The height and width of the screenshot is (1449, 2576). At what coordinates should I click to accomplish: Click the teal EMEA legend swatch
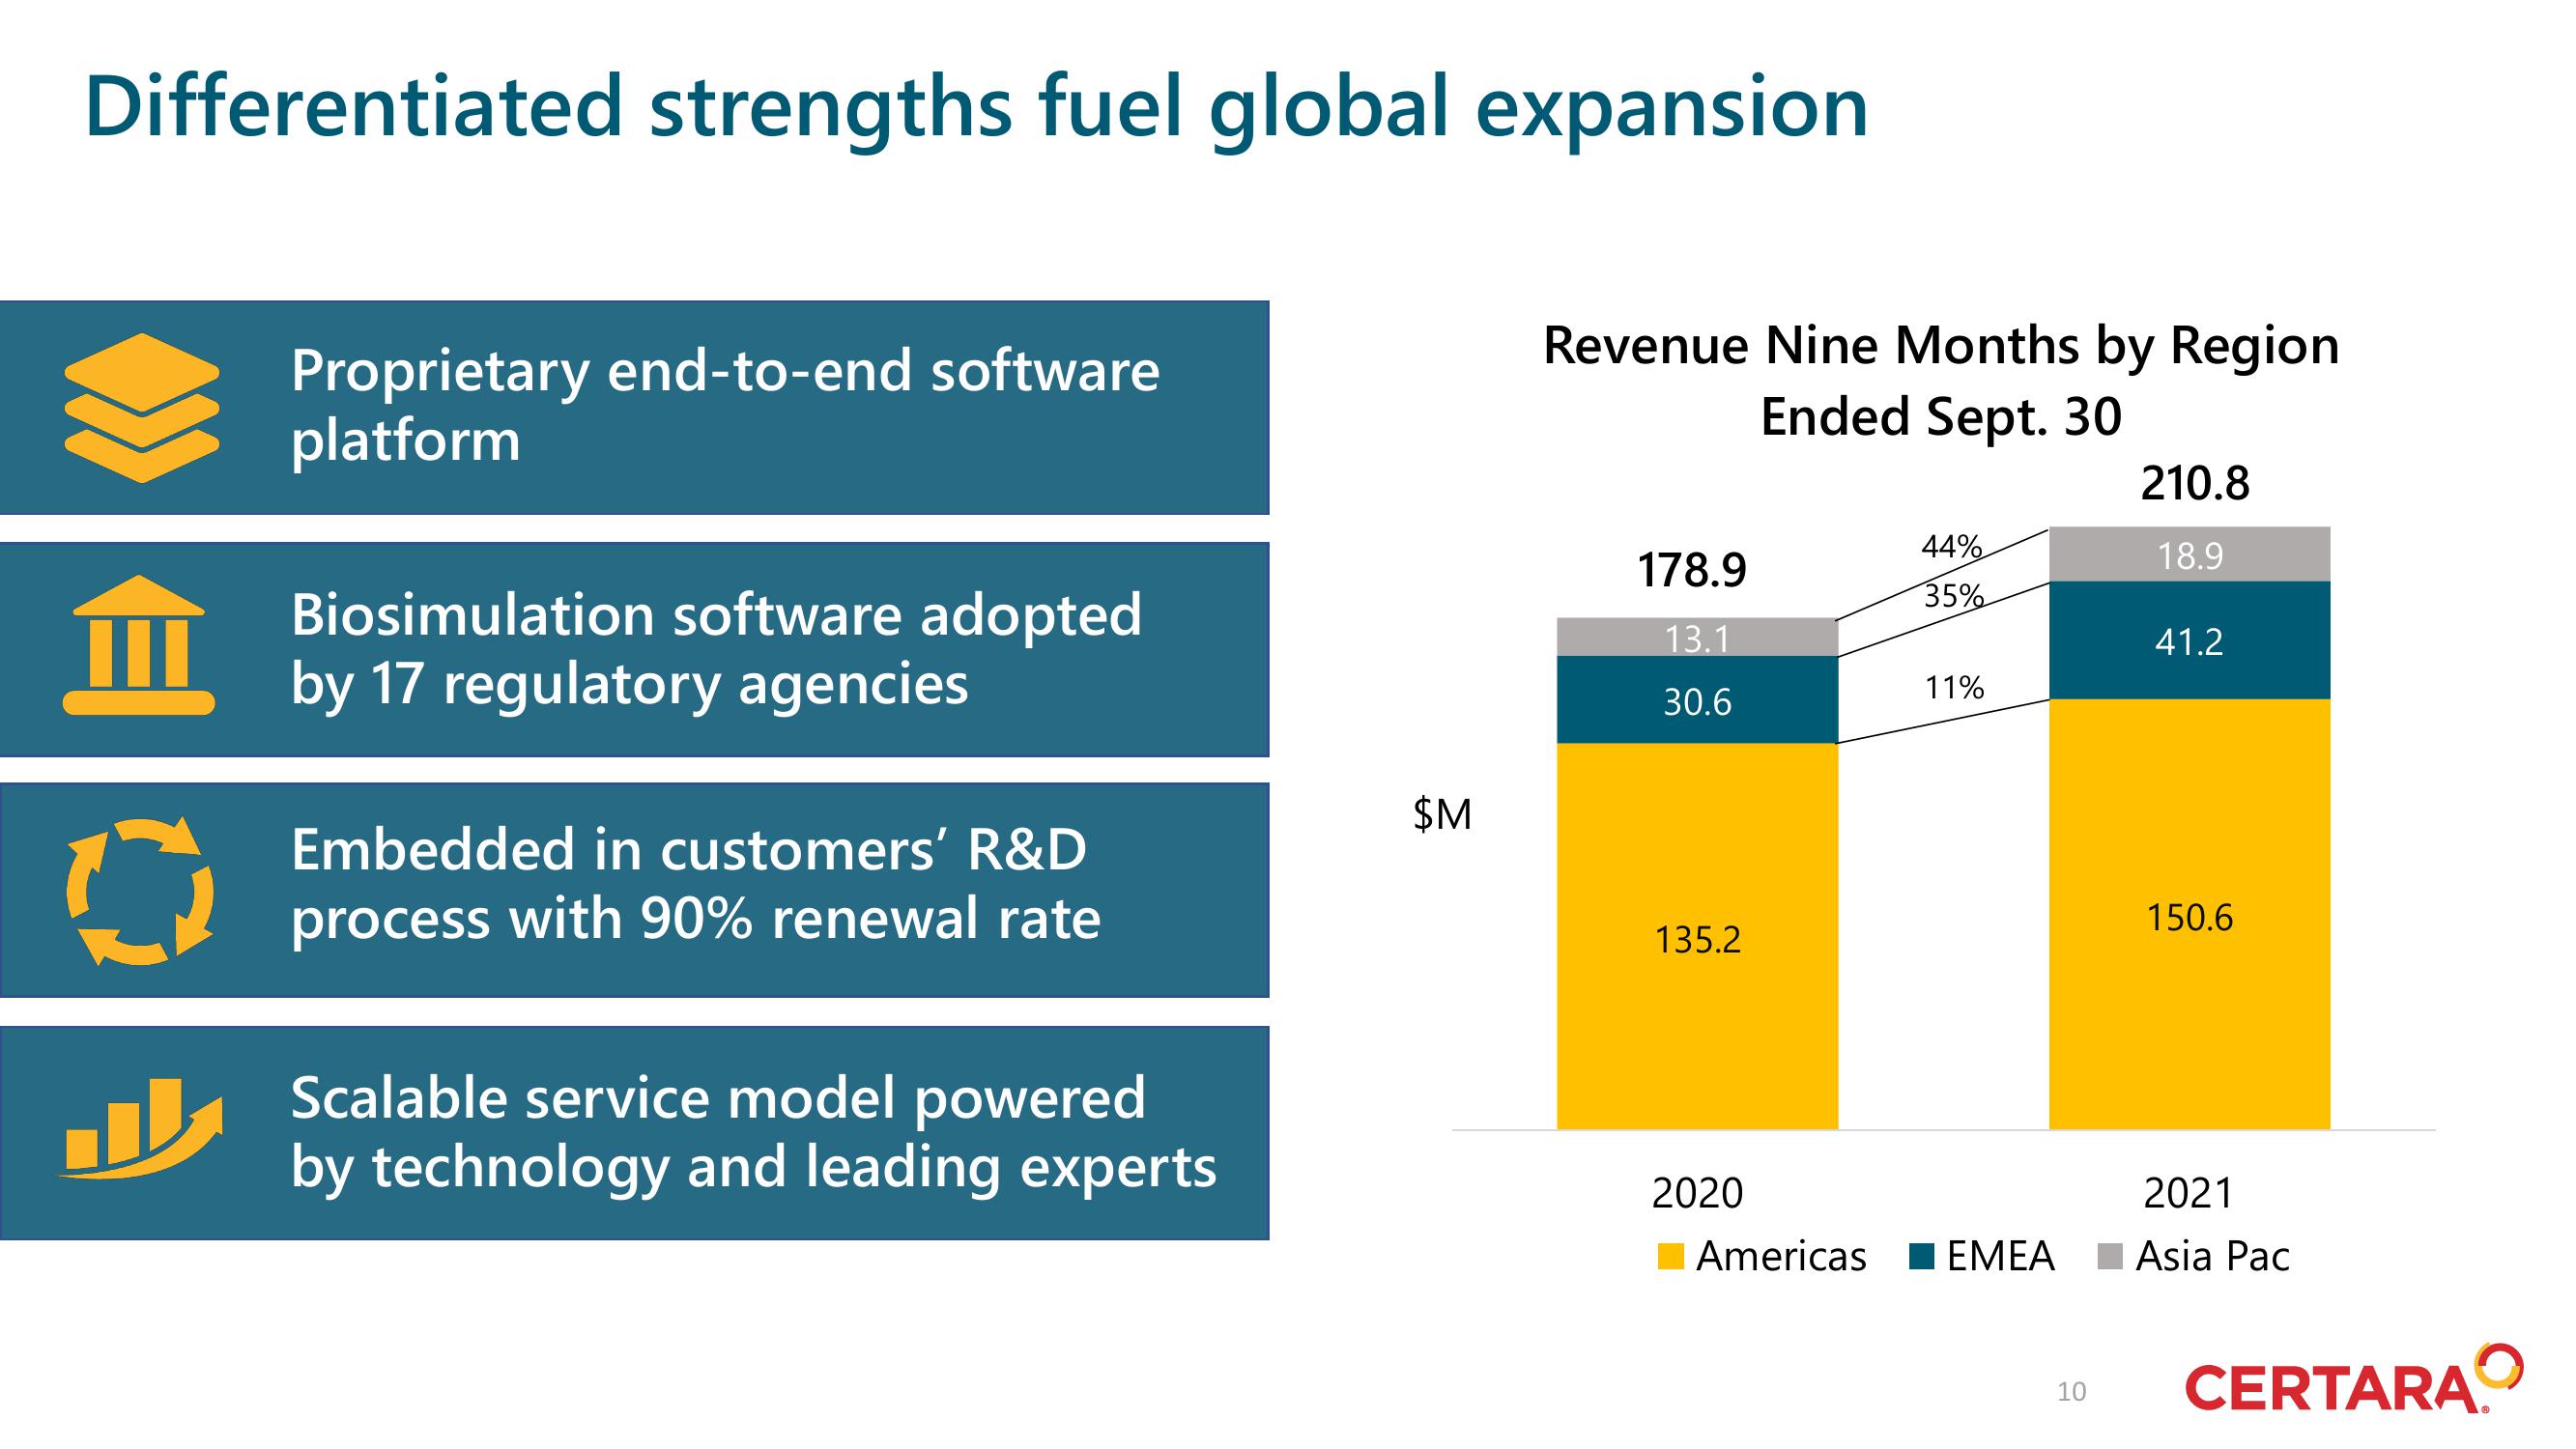(1921, 1257)
